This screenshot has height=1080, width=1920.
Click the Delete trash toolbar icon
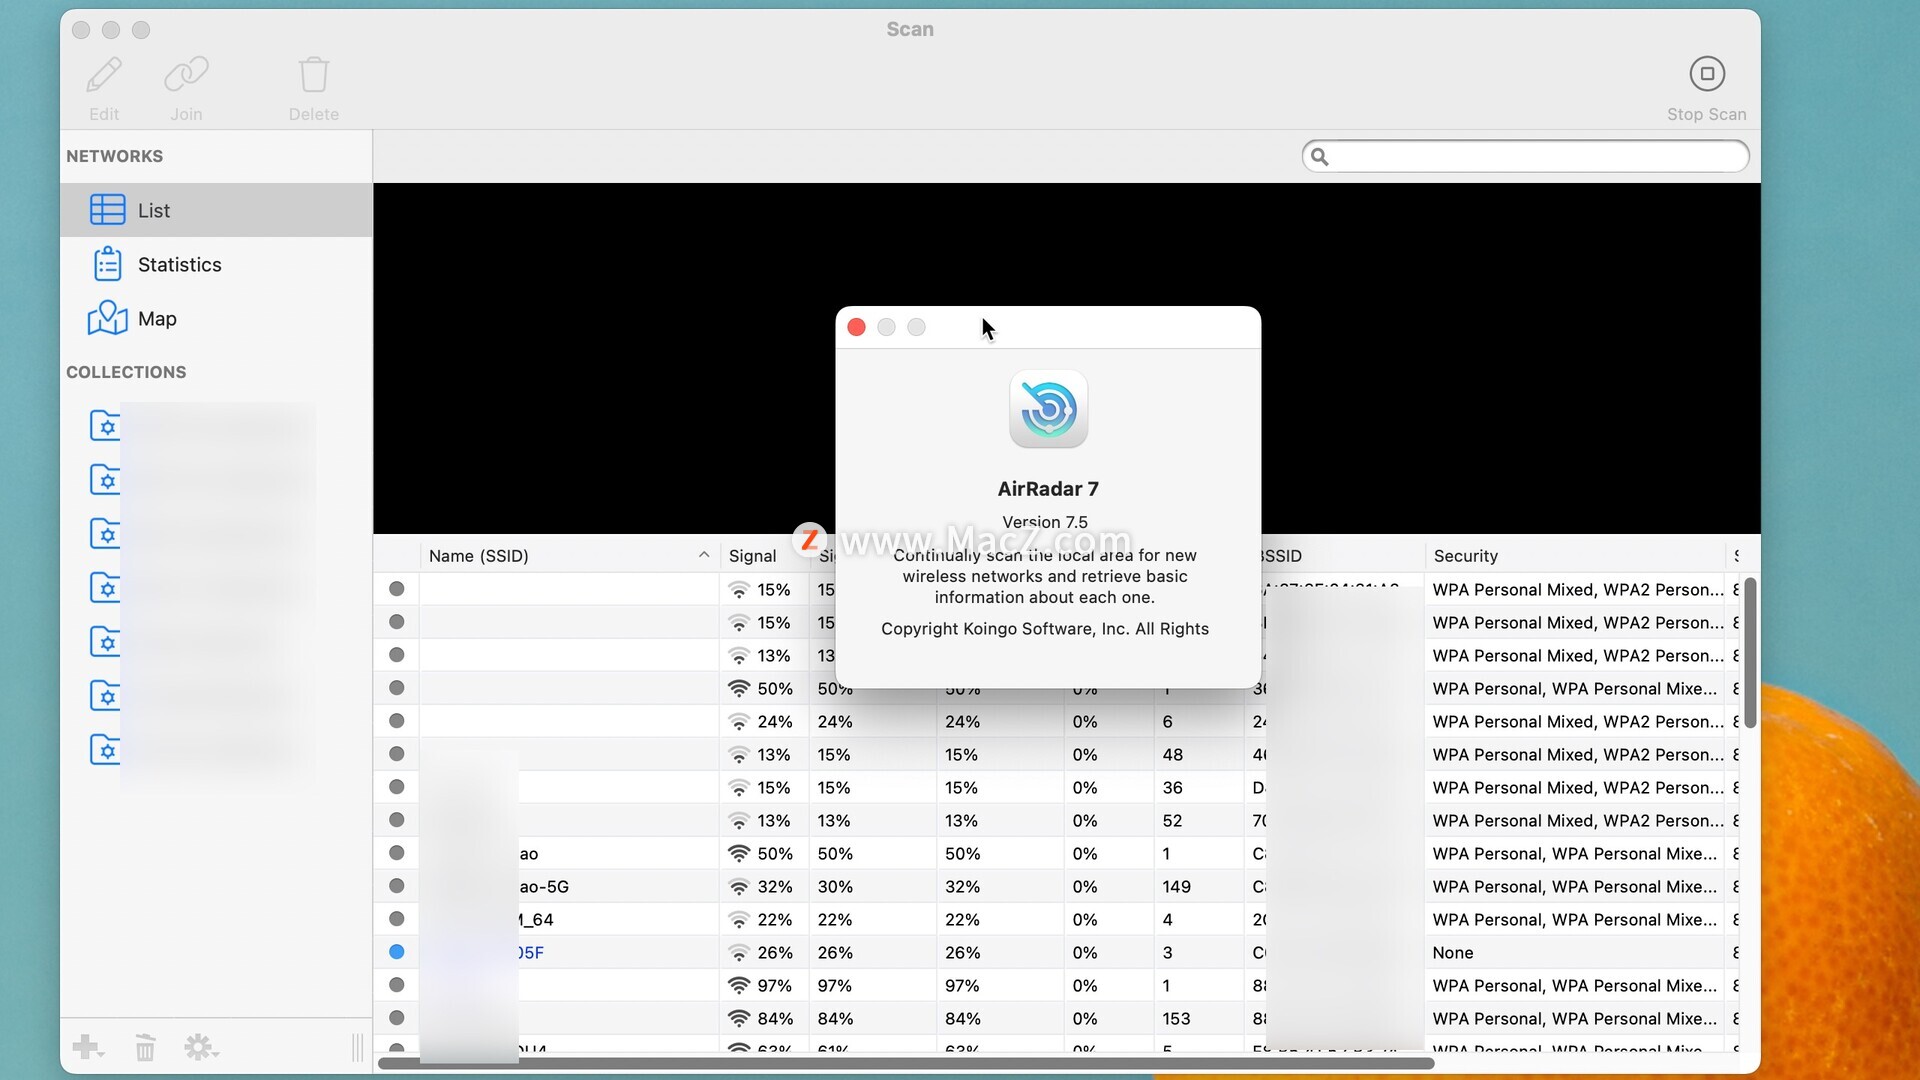coord(313,75)
